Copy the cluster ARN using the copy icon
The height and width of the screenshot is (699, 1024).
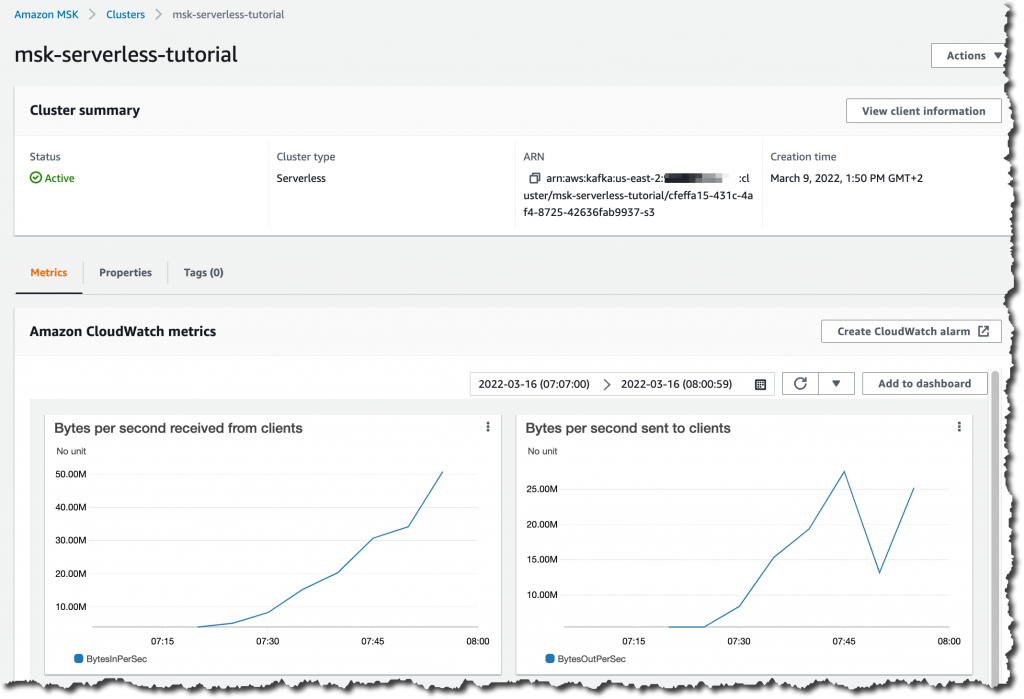pyautogui.click(x=535, y=178)
